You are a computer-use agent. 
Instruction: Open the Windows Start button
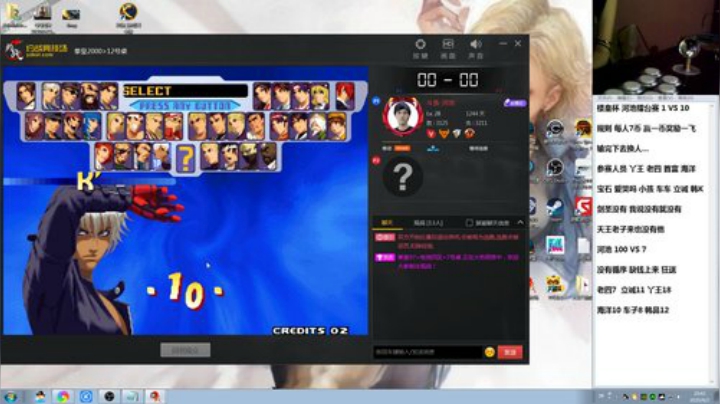point(11,397)
